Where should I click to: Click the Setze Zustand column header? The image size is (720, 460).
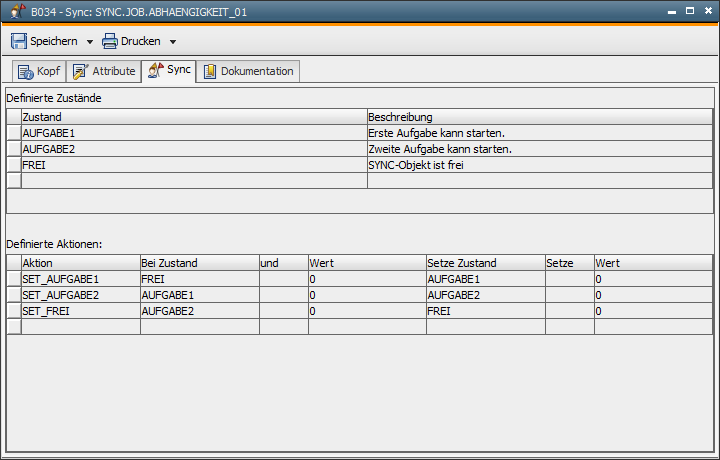point(486,263)
